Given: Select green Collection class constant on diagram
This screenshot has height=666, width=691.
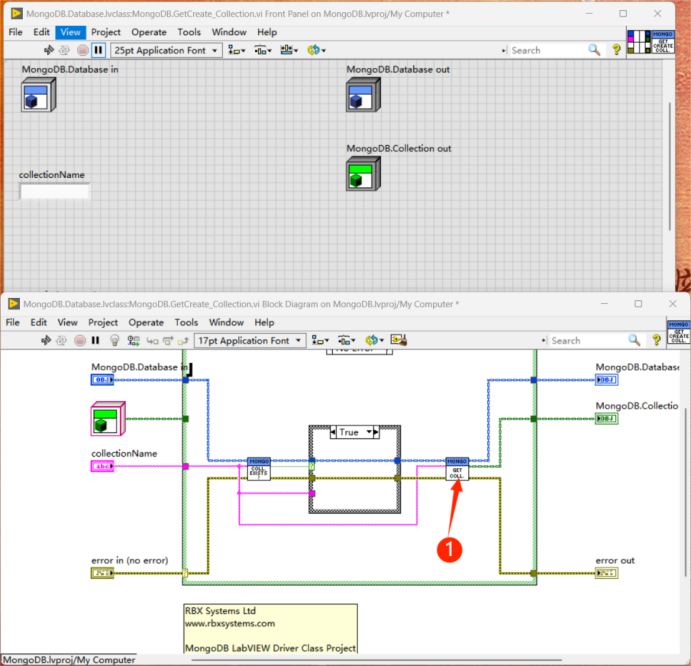Looking at the screenshot, I should pos(108,419).
